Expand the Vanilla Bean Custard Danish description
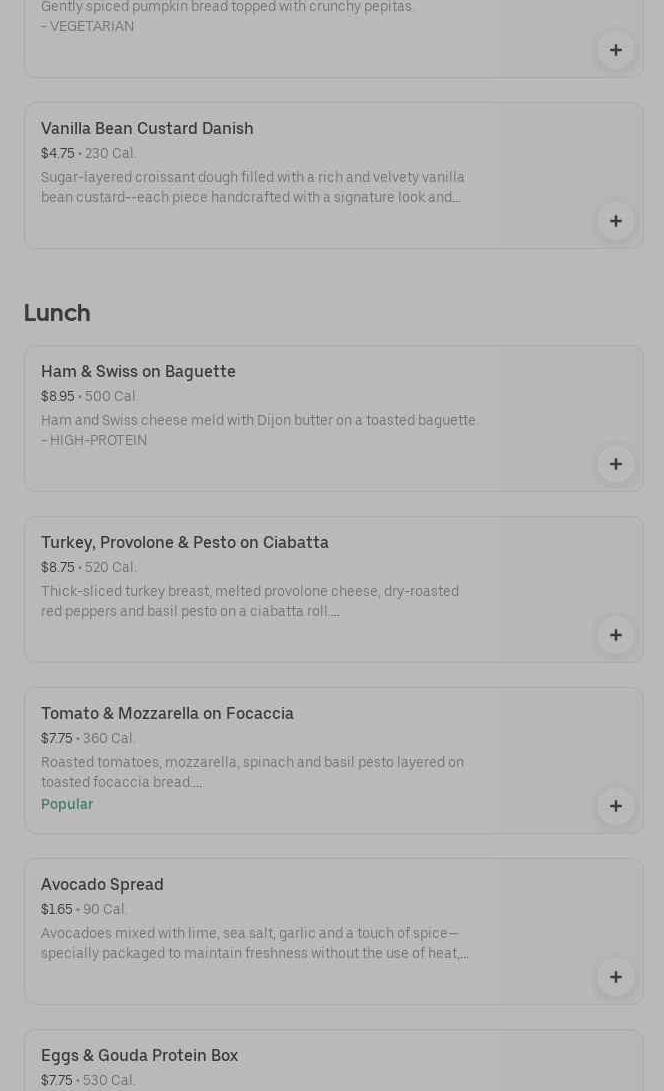 click(x=251, y=188)
